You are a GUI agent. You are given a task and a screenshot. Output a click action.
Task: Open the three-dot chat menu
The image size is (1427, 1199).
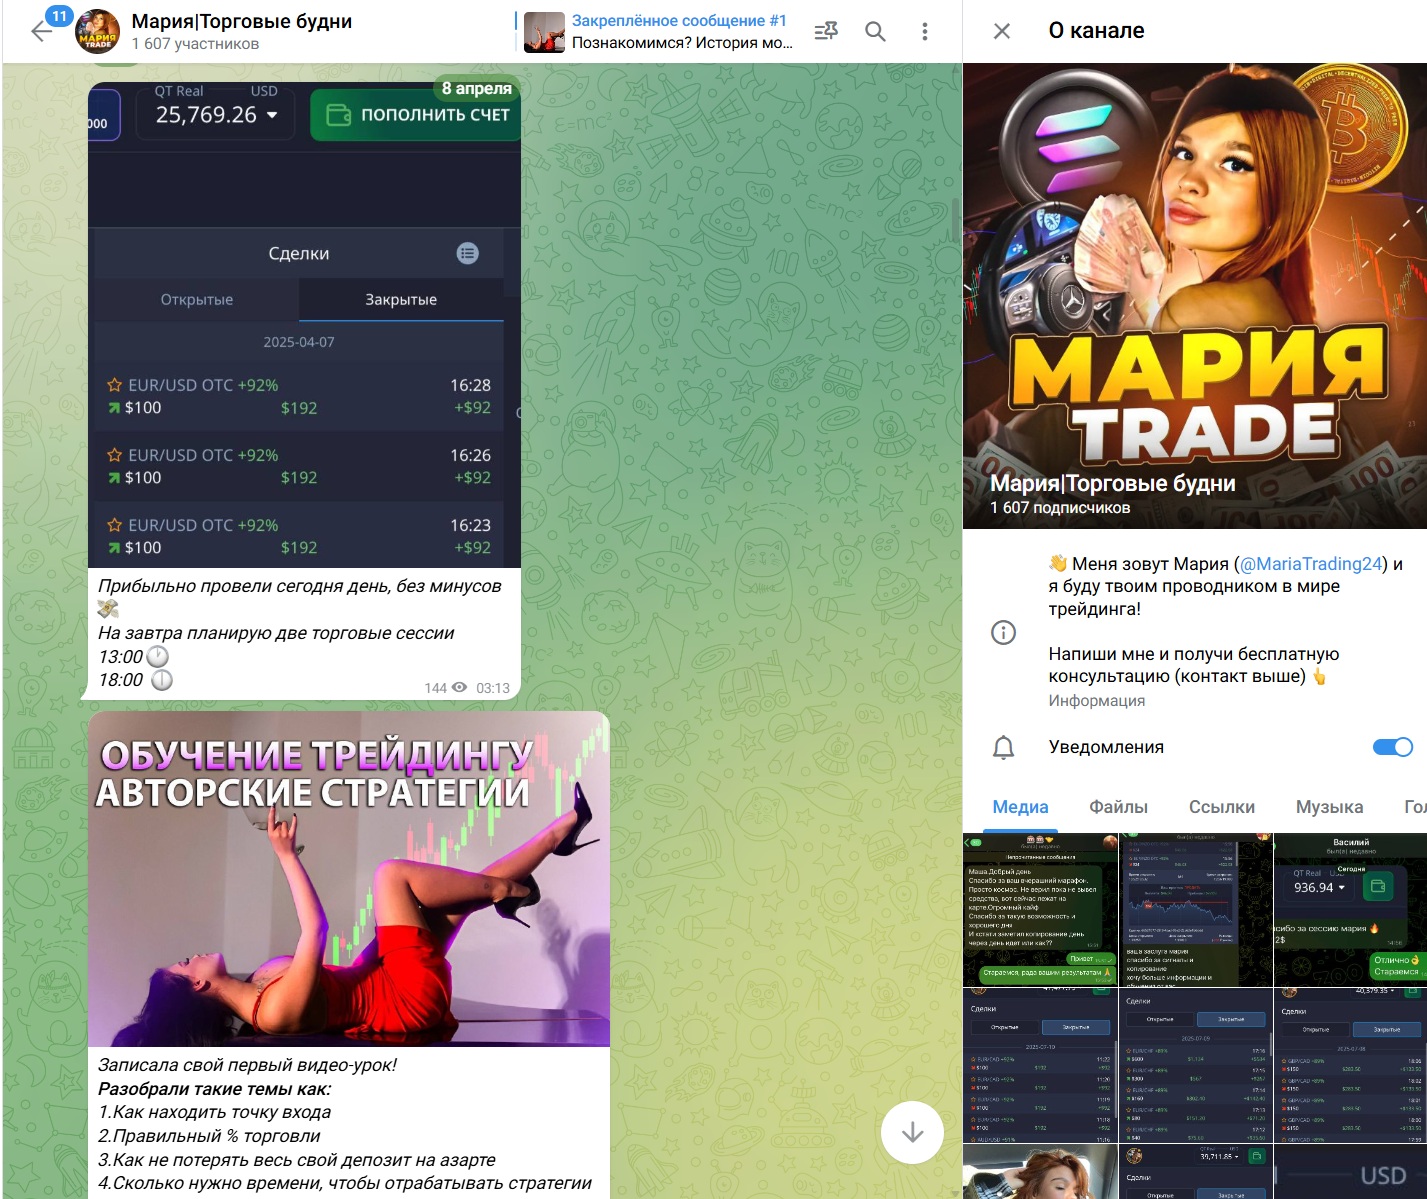924,31
